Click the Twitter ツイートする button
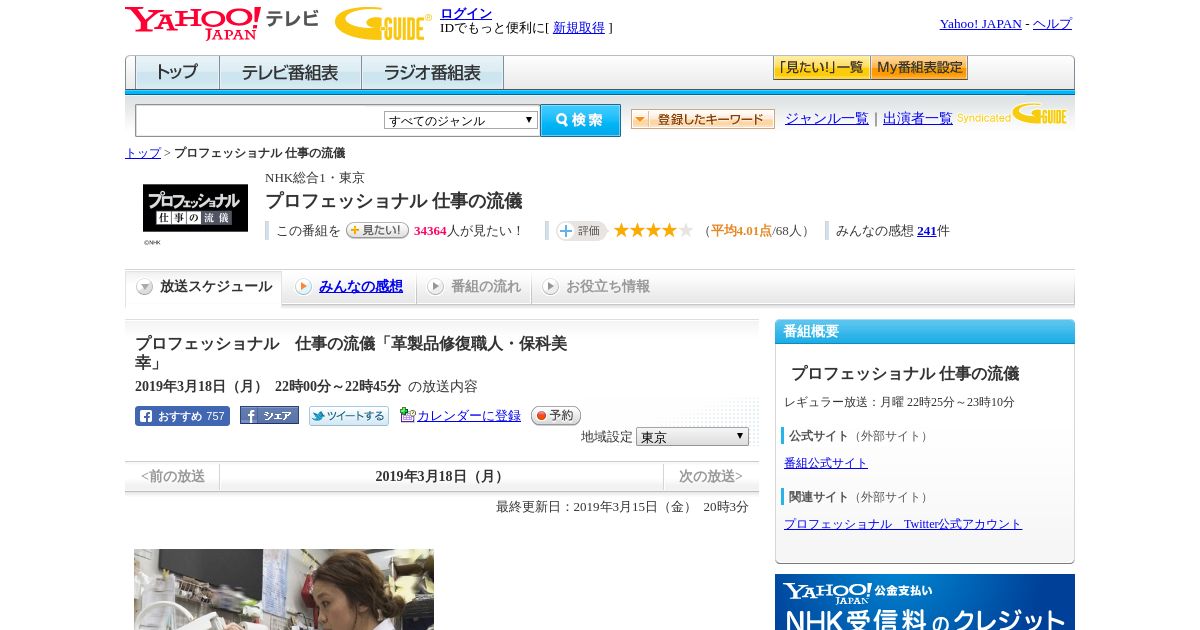Image resolution: width=1200 pixels, height=630 pixels. point(348,416)
